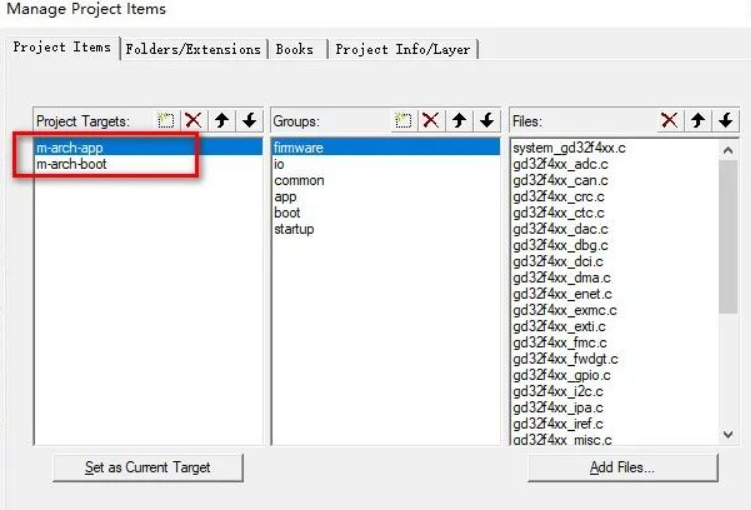This screenshot has height=510, width=751.
Task: Move file down using Files arrow icon
Action: tap(725, 120)
